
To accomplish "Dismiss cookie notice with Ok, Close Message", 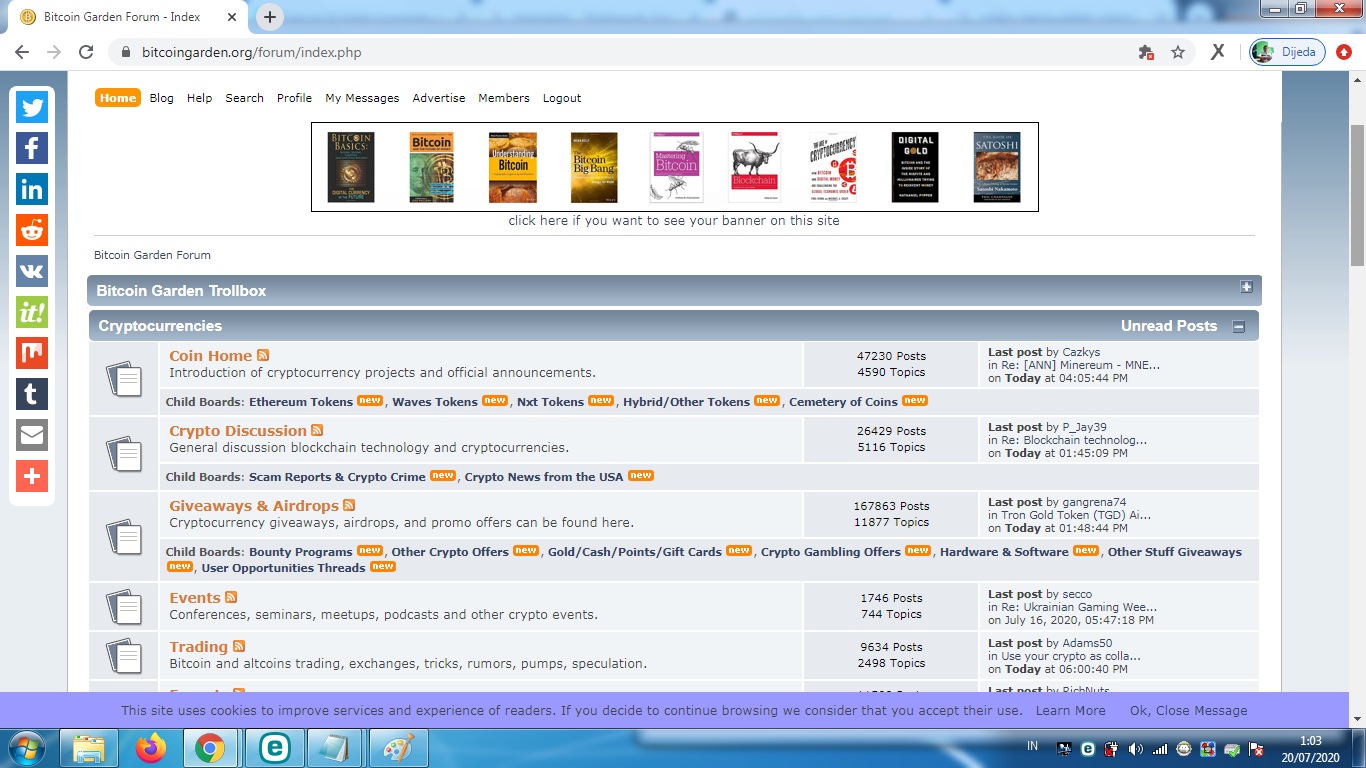I will point(1189,711).
